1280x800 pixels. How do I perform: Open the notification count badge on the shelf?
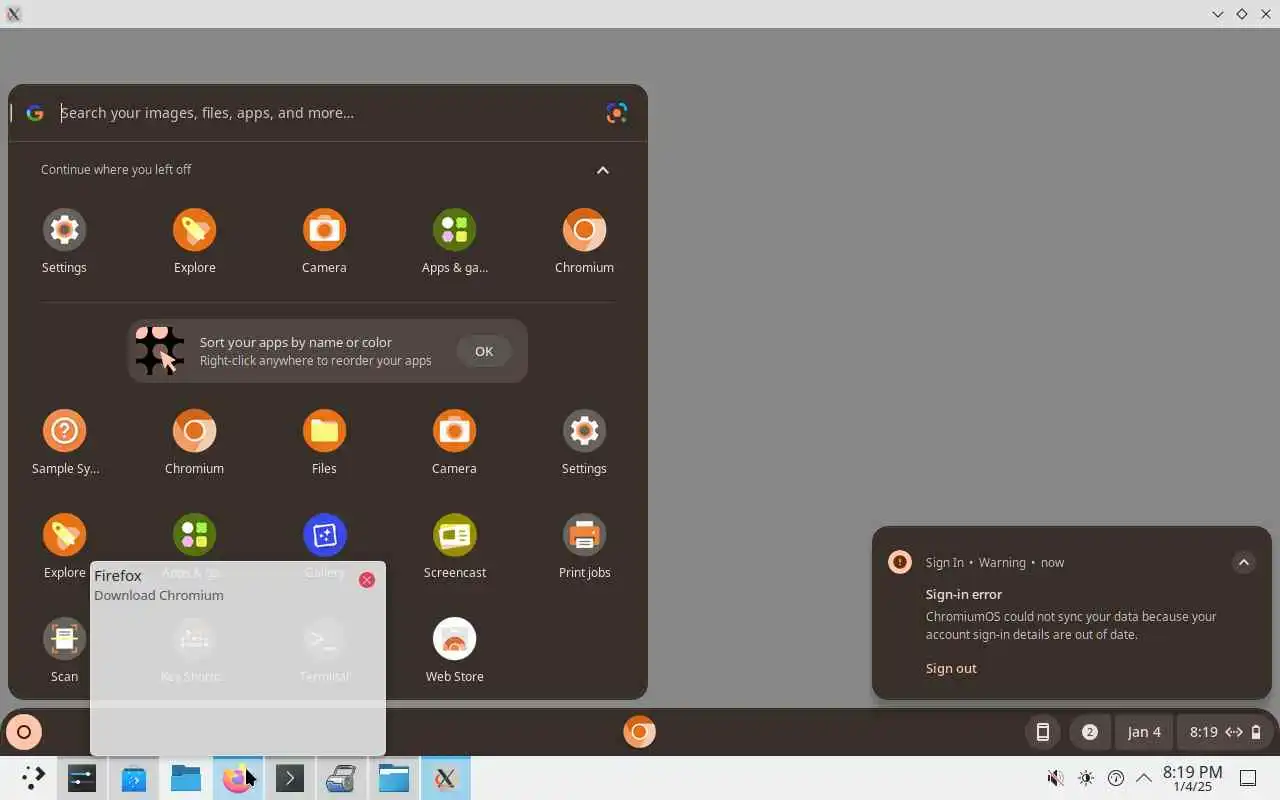coord(1090,732)
